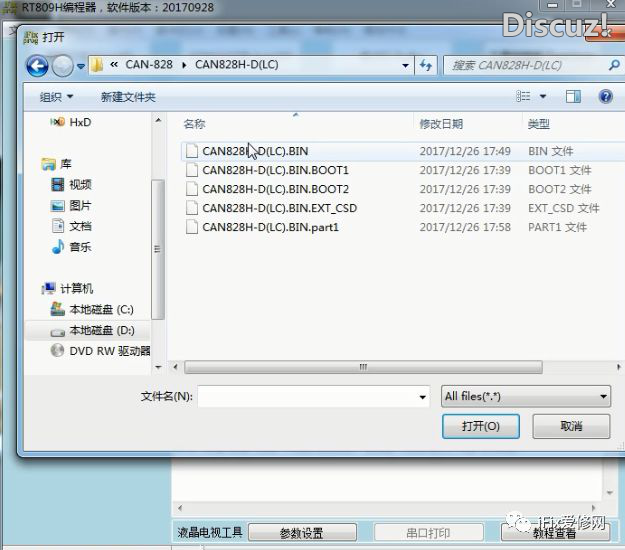This screenshot has height=550, width=625.
Task: Click the navigation pane scroll up arrow
Action: pyautogui.click(x=158, y=120)
